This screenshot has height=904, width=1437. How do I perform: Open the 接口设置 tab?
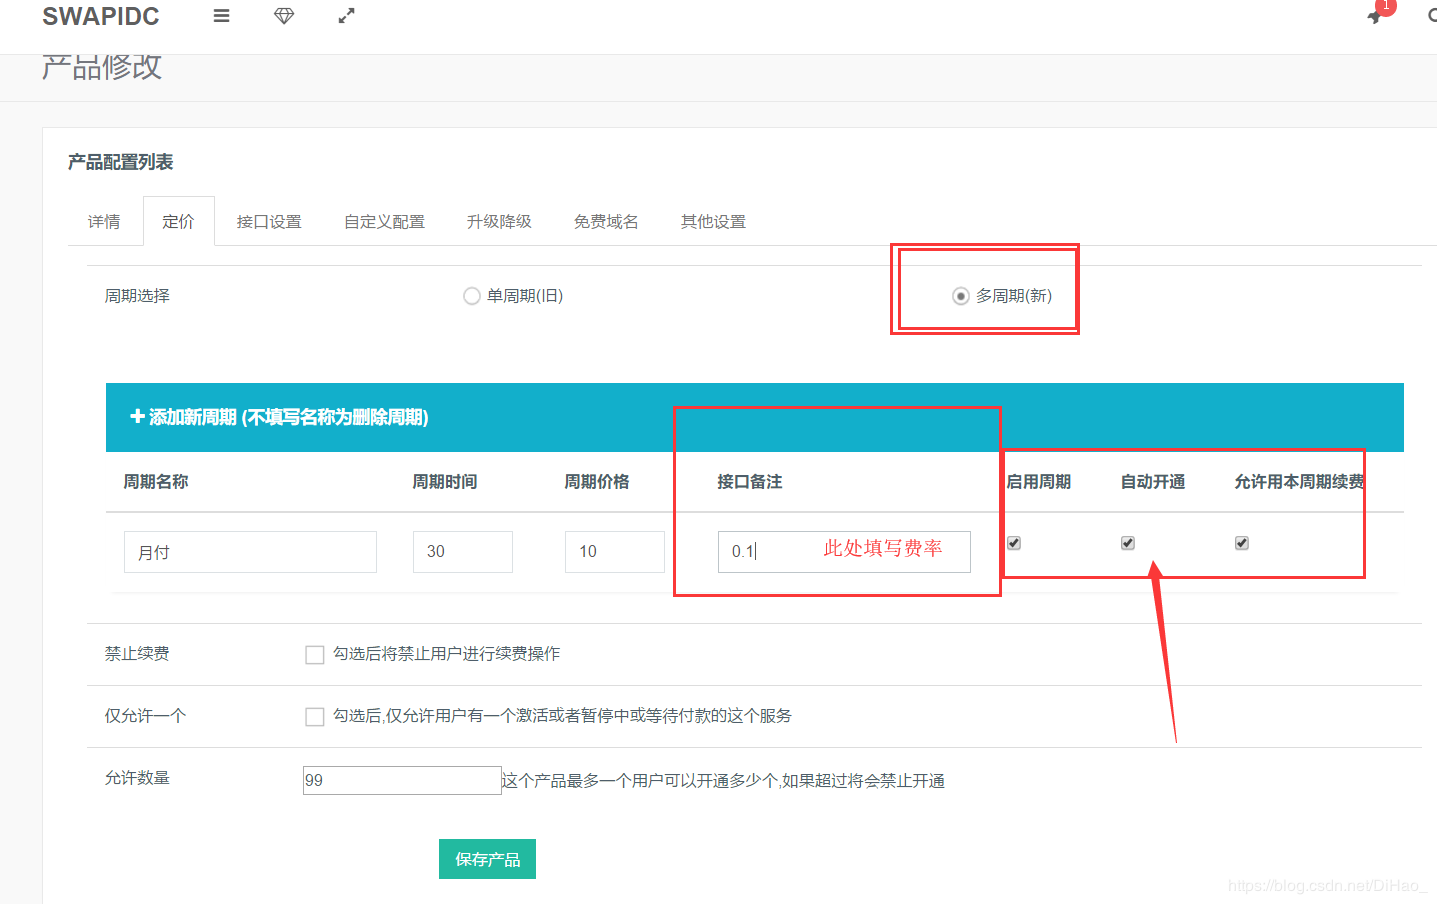268,221
